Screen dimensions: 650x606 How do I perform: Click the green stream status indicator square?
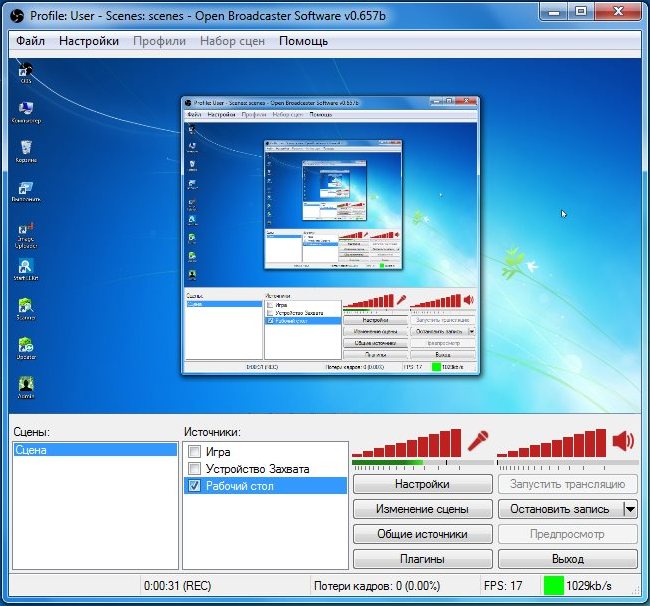click(553, 585)
